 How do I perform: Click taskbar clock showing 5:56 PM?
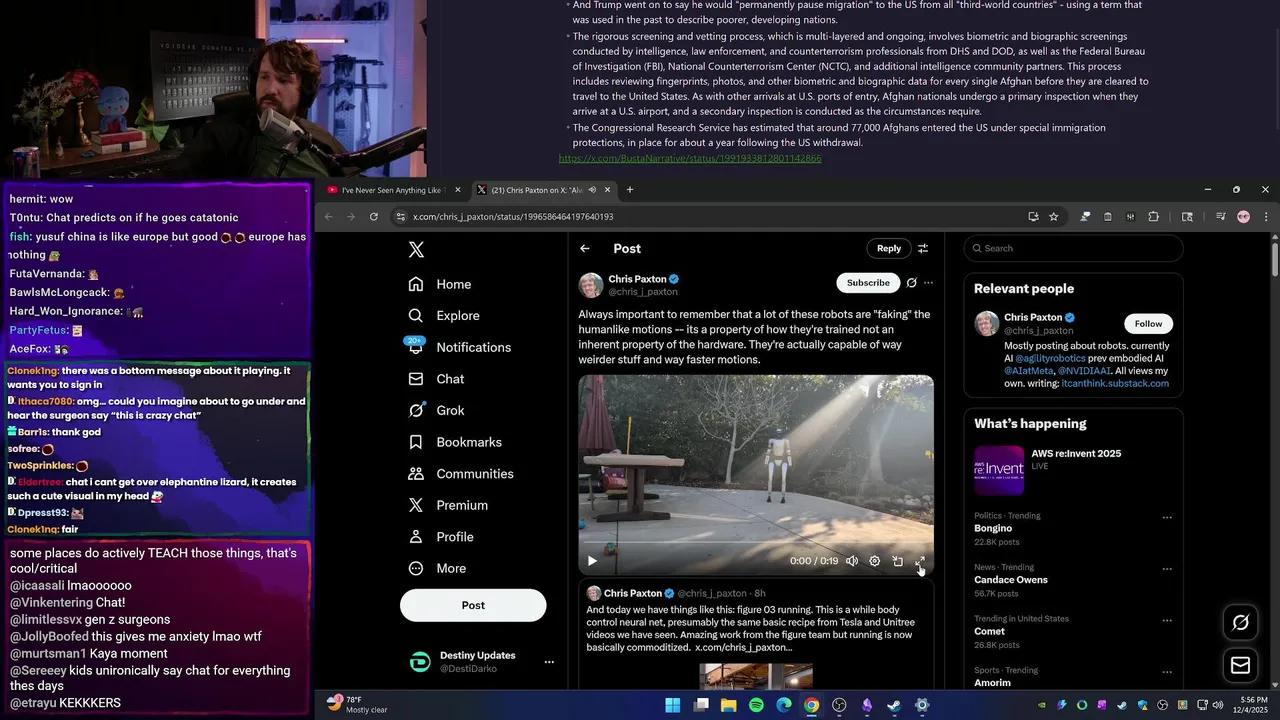point(1253,705)
